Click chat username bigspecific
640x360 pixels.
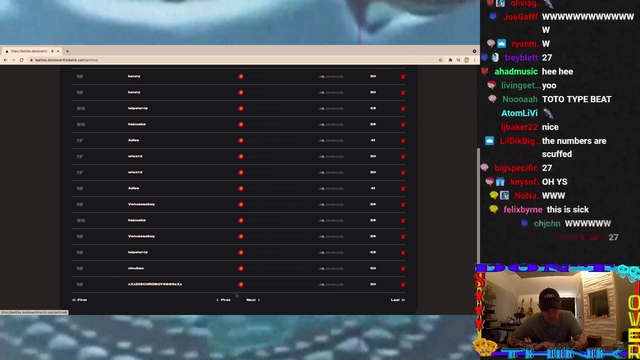tap(516, 168)
